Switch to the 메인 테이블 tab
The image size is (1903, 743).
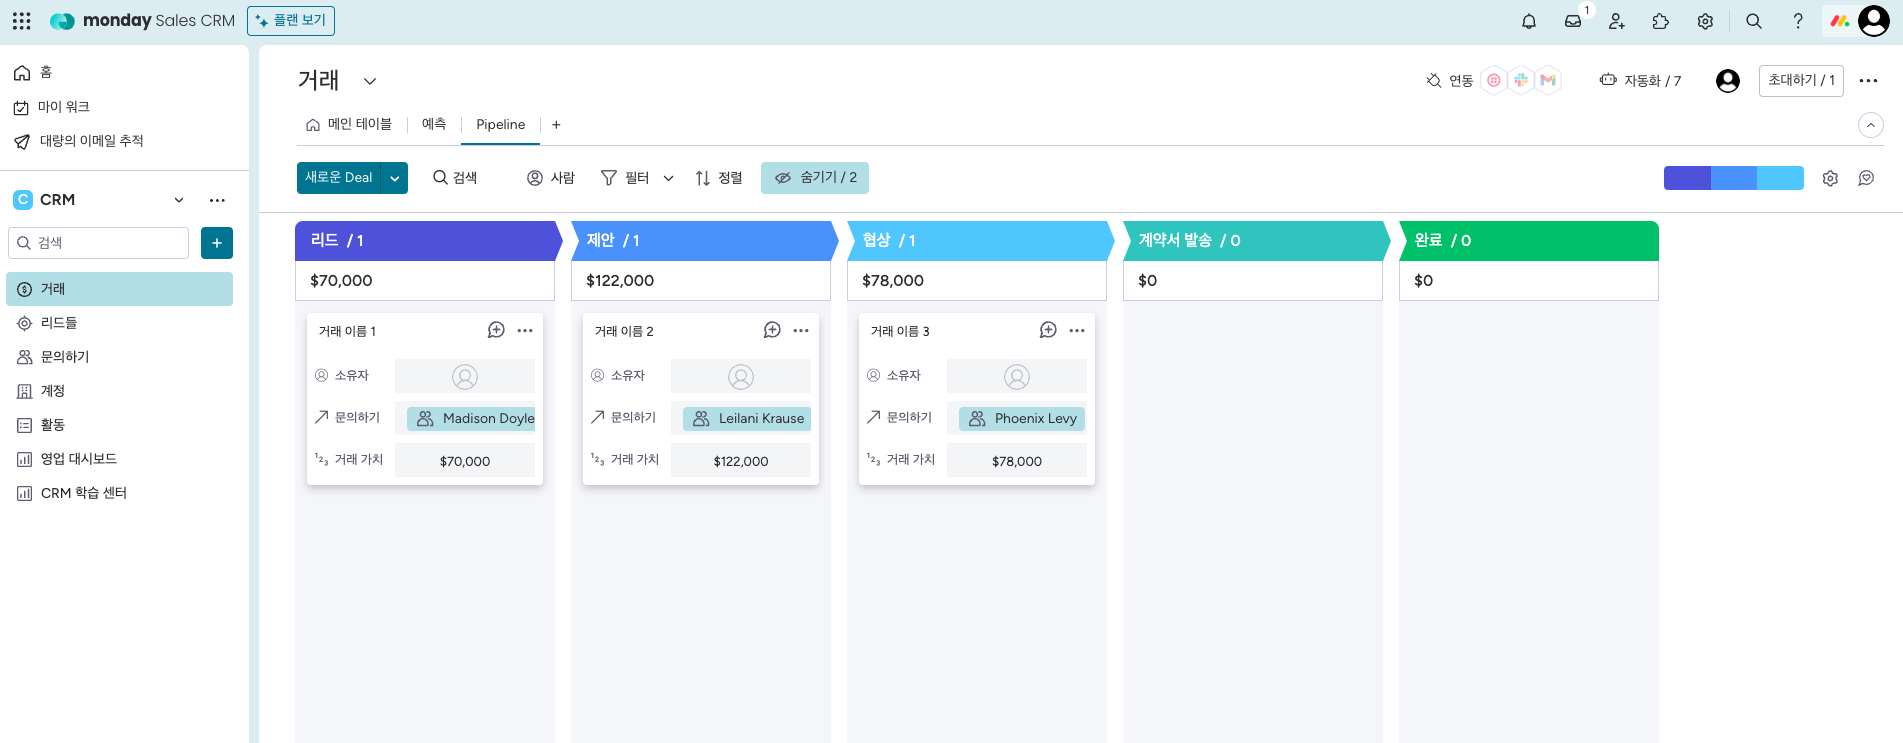349,125
